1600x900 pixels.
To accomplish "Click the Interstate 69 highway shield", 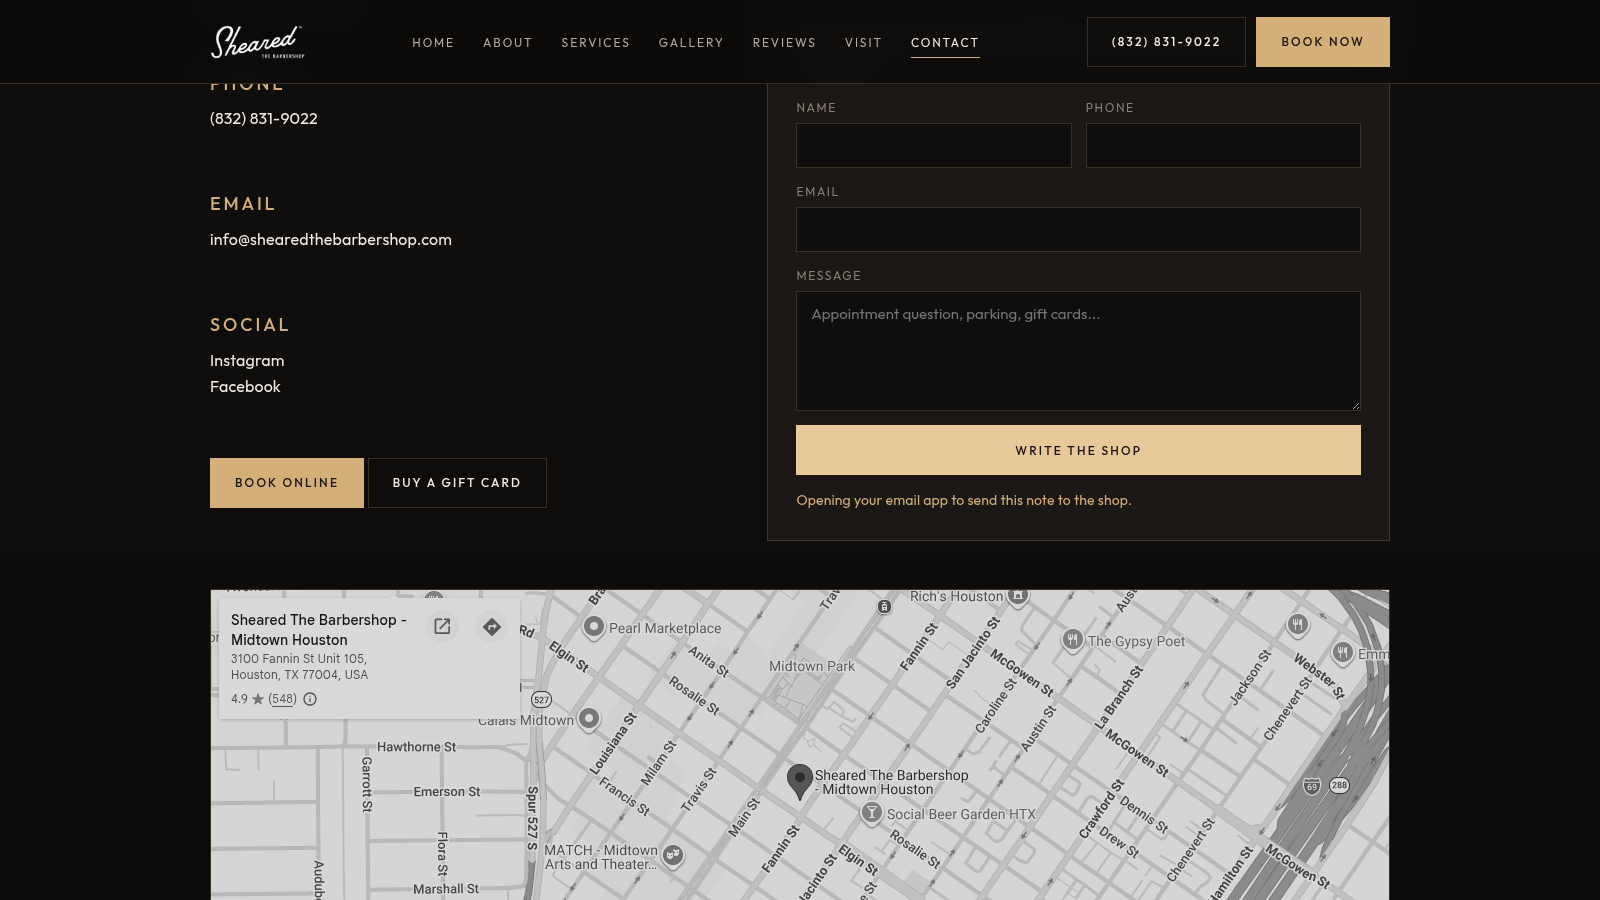I will click(x=1312, y=786).
